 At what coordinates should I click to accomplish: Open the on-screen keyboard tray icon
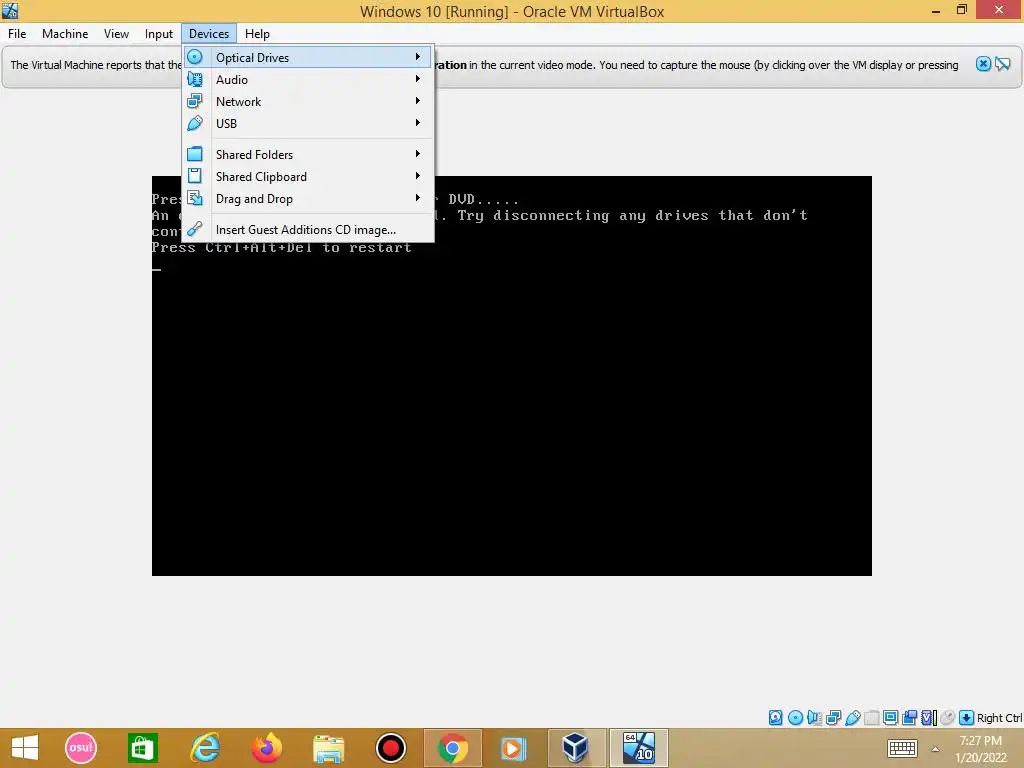tap(903, 748)
